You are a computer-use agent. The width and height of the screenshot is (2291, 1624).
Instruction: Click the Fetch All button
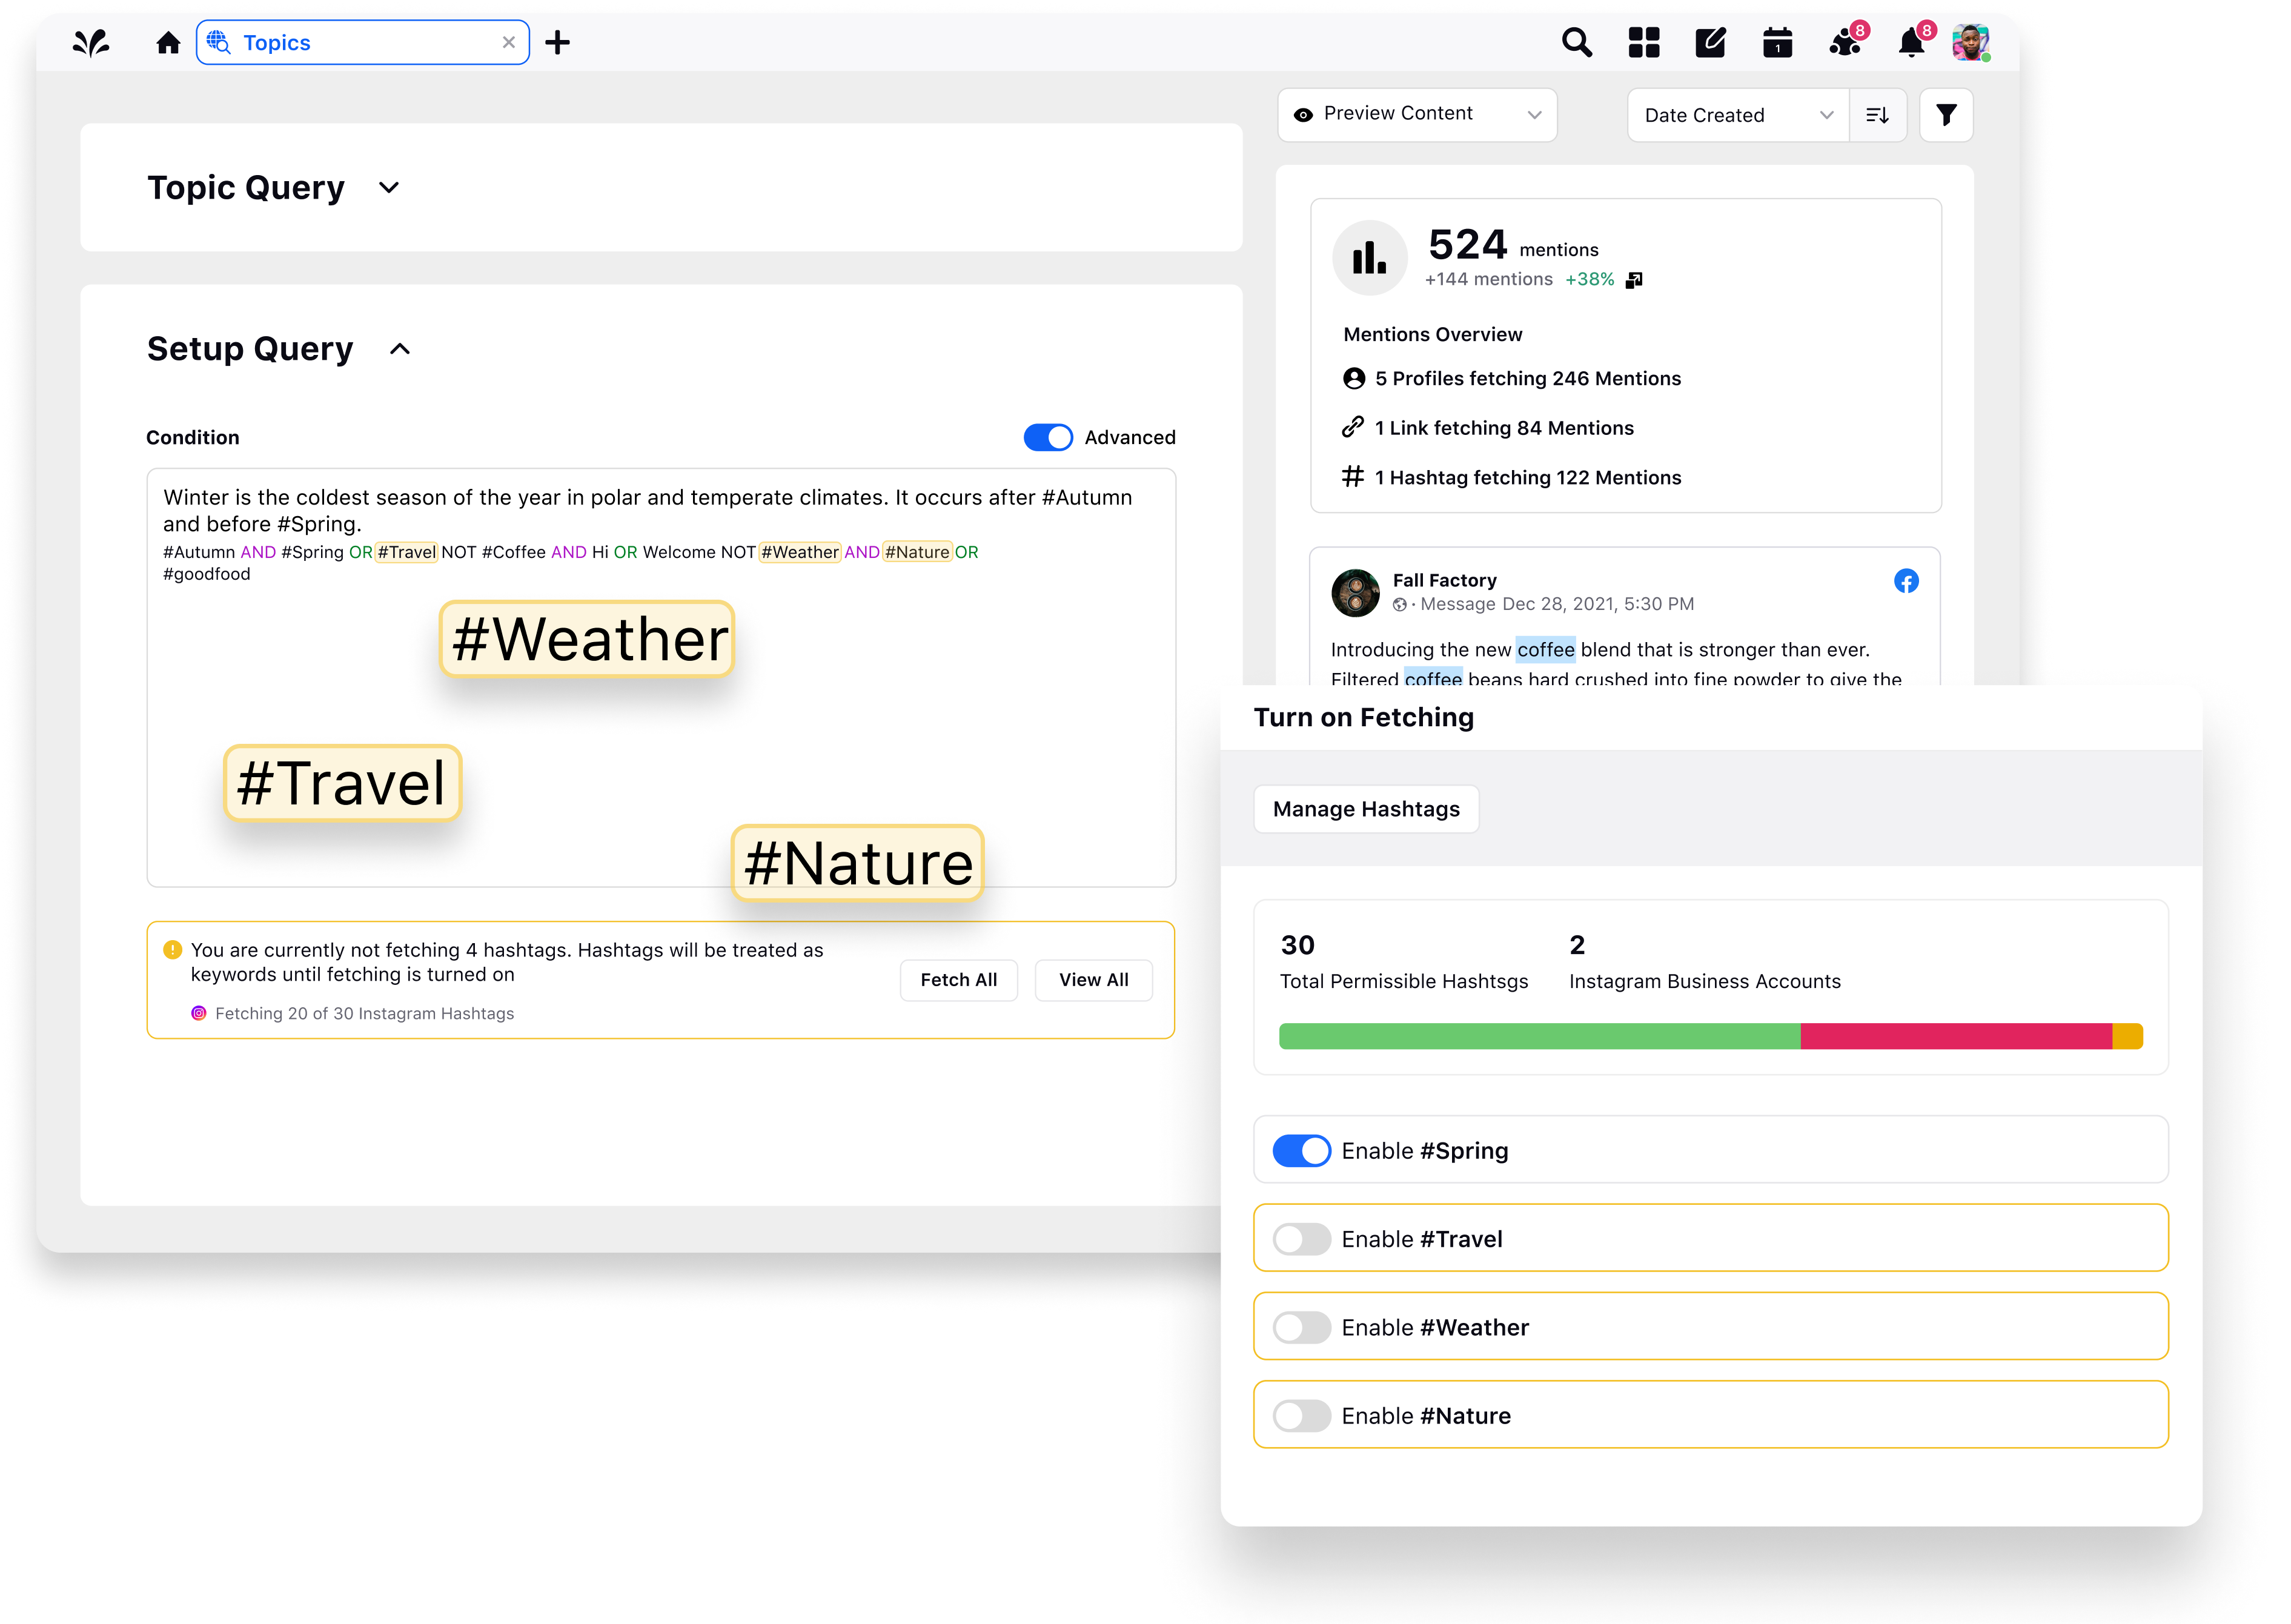coord(958,980)
